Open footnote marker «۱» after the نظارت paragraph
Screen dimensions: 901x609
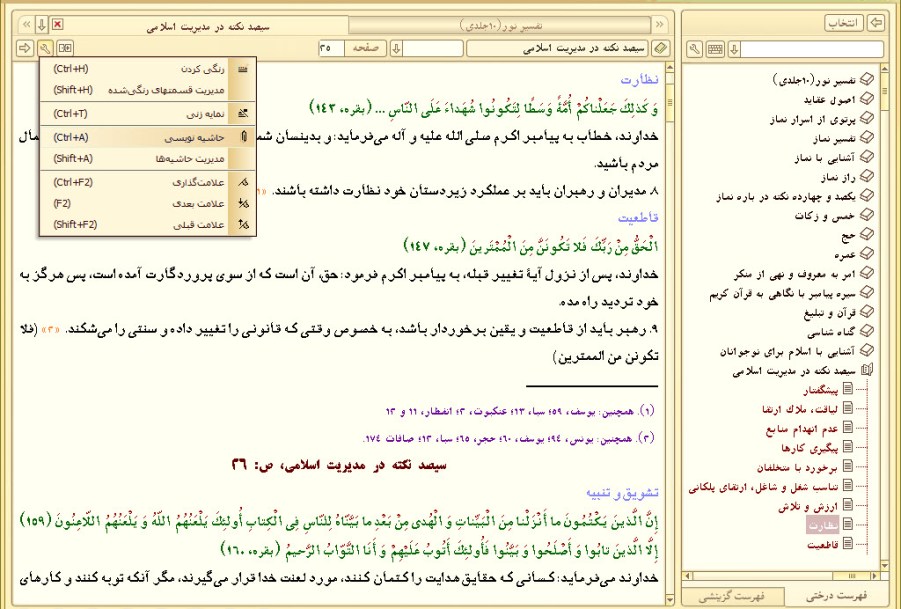pos(261,191)
